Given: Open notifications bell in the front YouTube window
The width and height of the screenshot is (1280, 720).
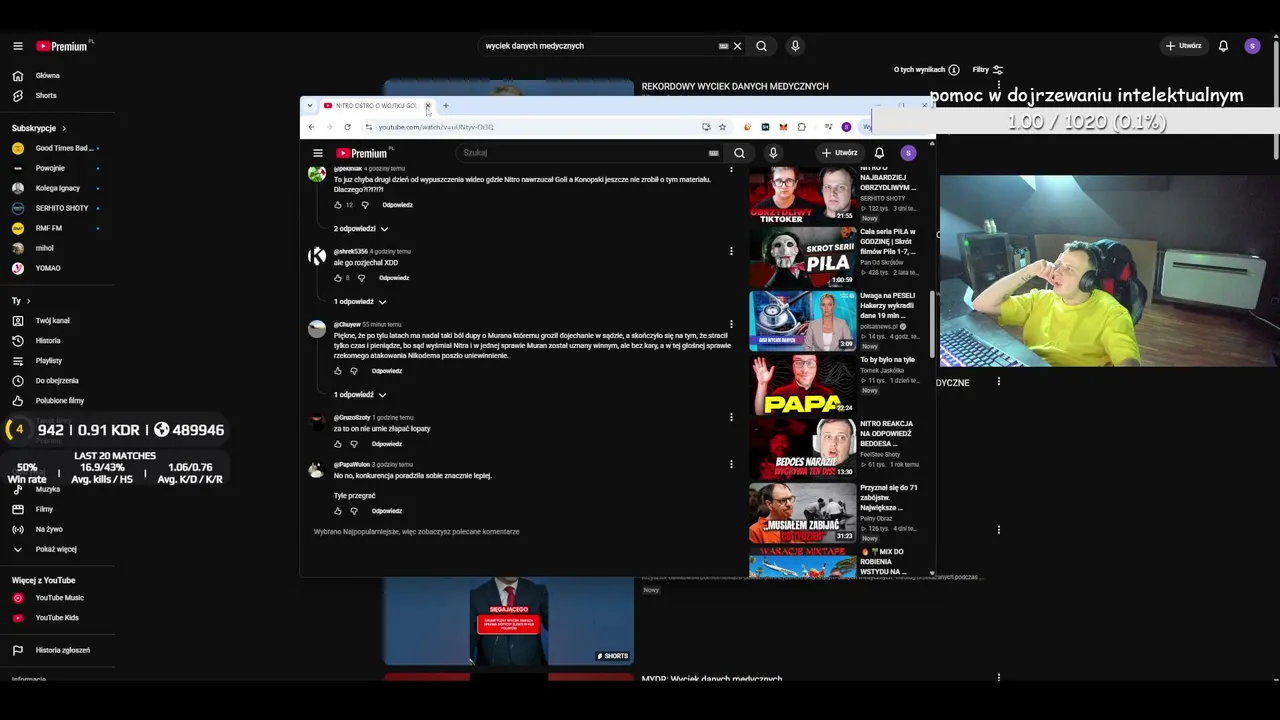Looking at the screenshot, I should tap(879, 153).
